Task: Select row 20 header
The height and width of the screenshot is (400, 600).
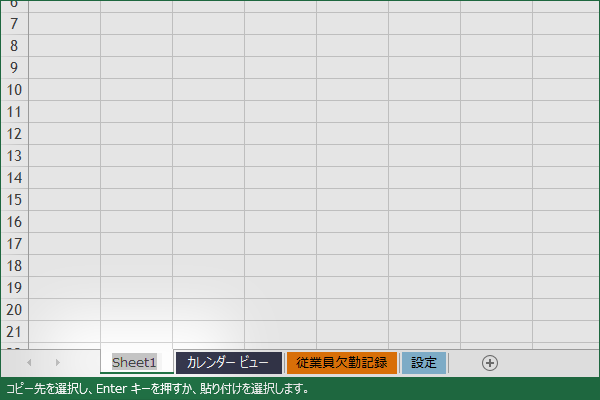Action: click(14, 310)
